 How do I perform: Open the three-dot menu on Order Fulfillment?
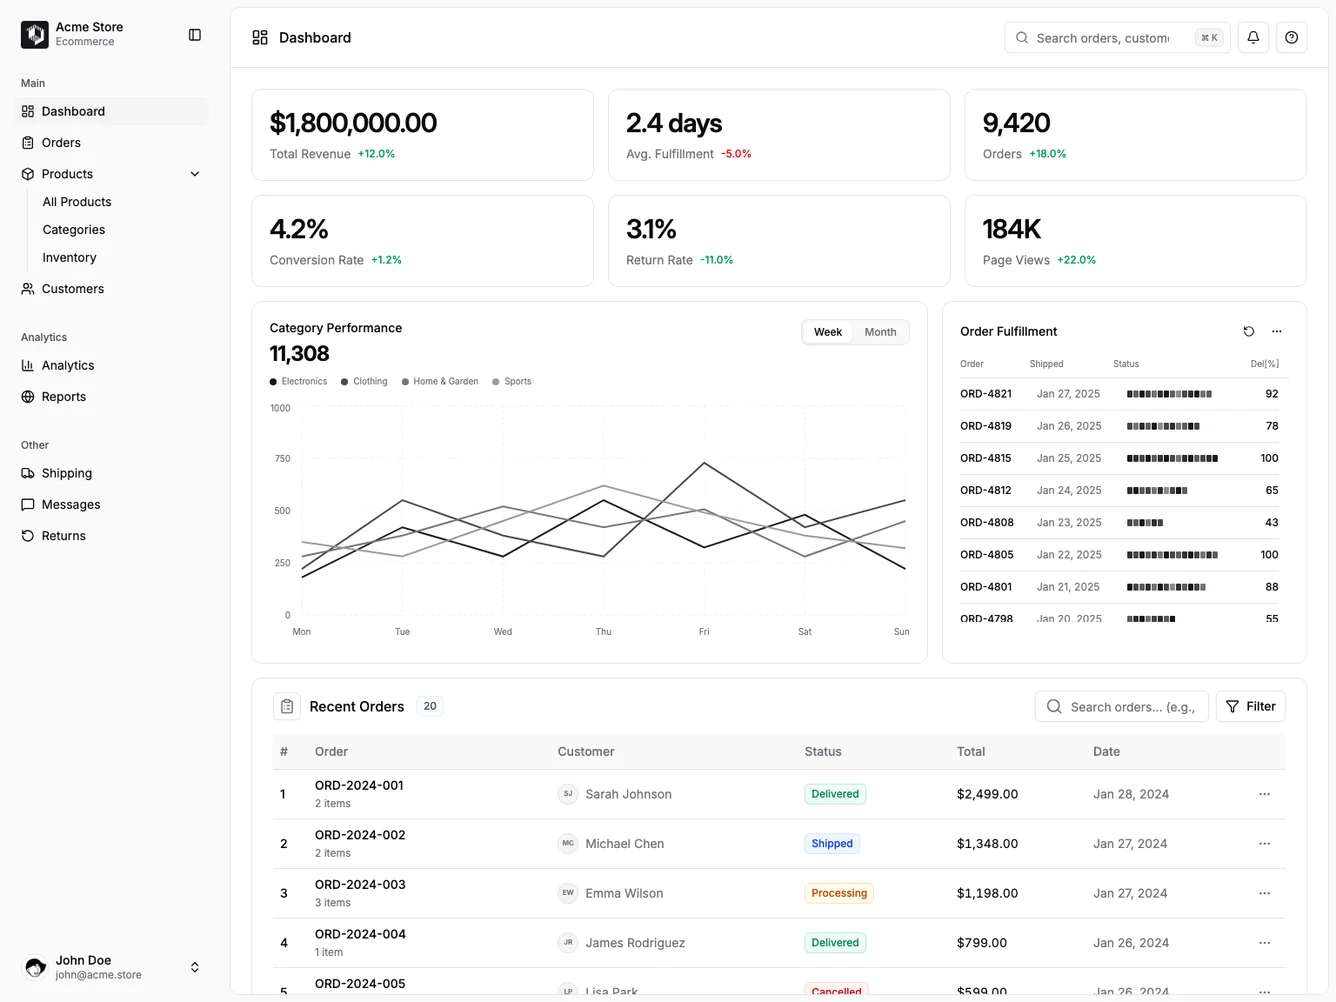1276,331
